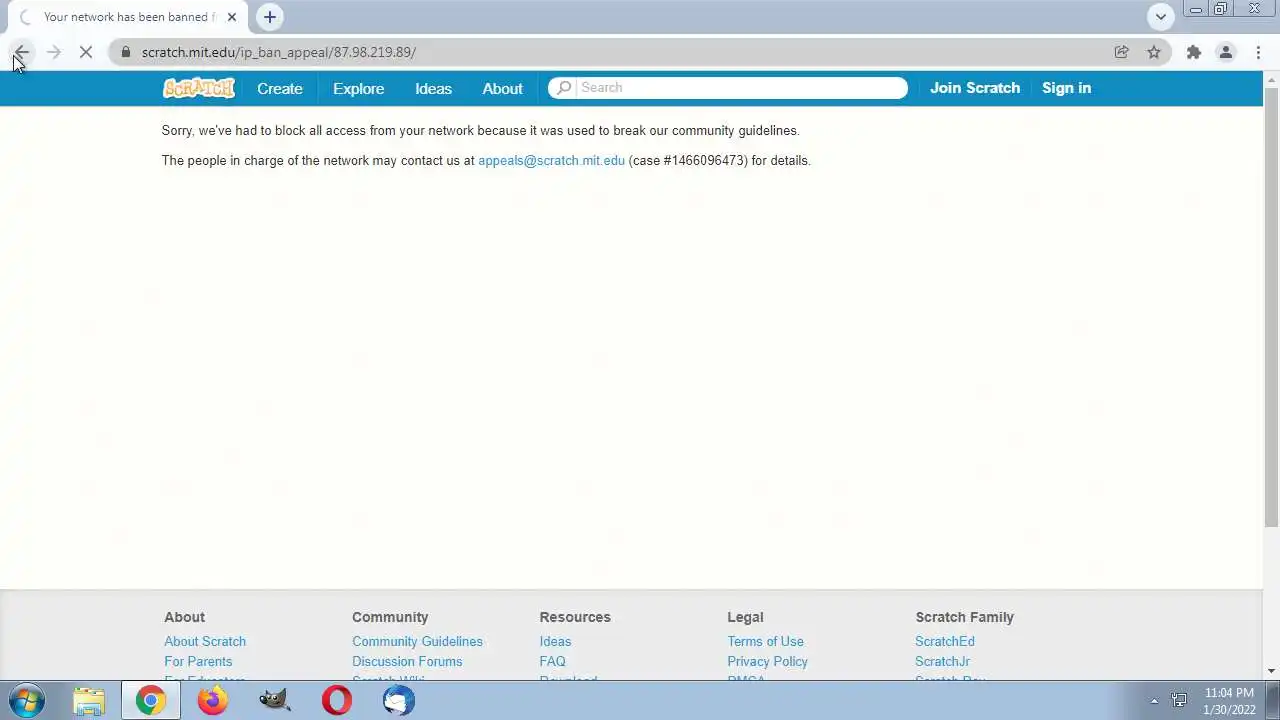This screenshot has width=1280, height=720.
Task: Click the padlock site info icon
Action: pos(125,52)
